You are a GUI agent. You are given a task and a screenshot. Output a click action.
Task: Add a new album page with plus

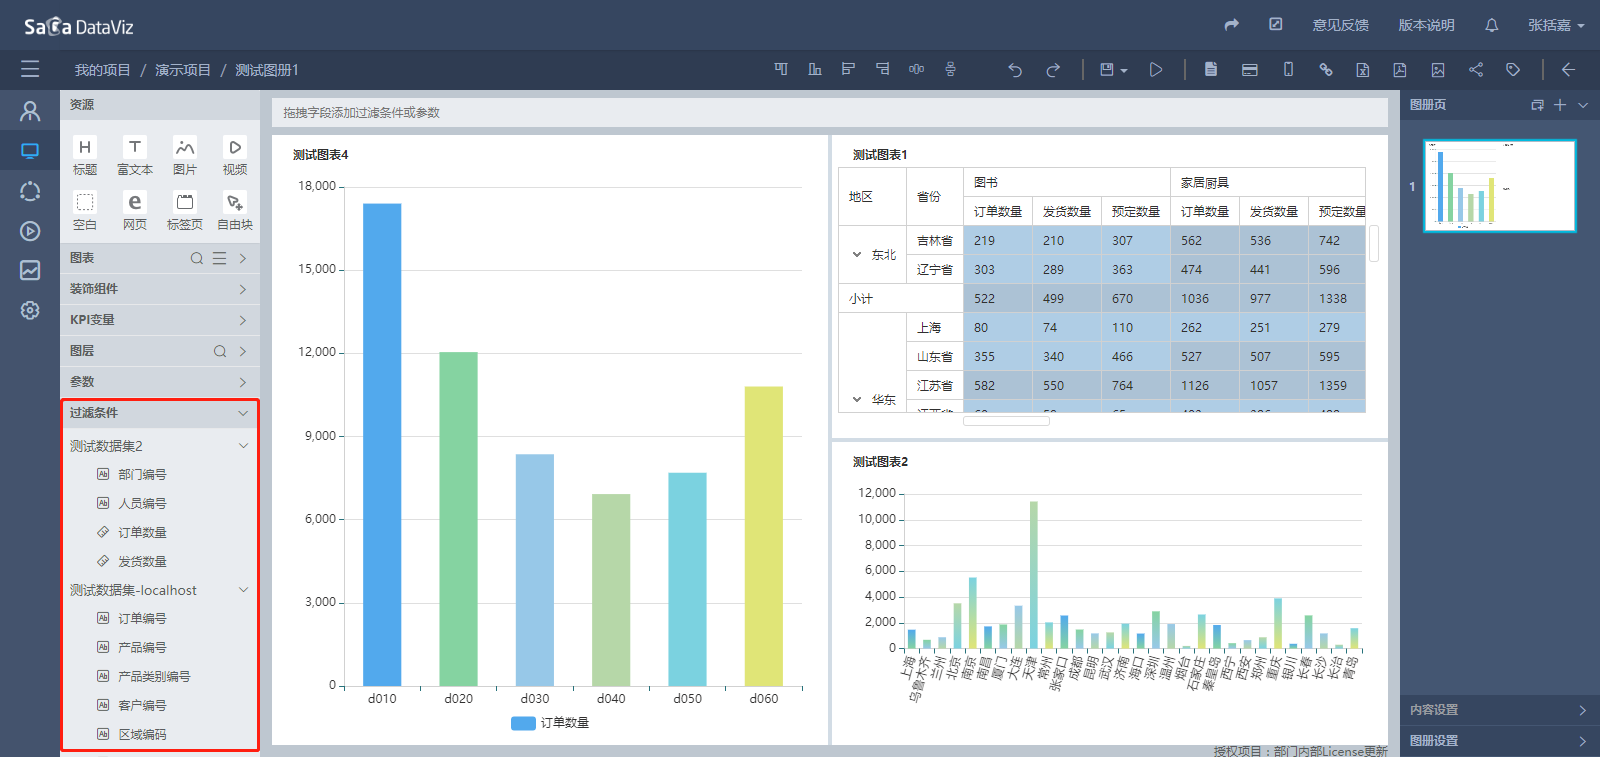[x=1560, y=105]
